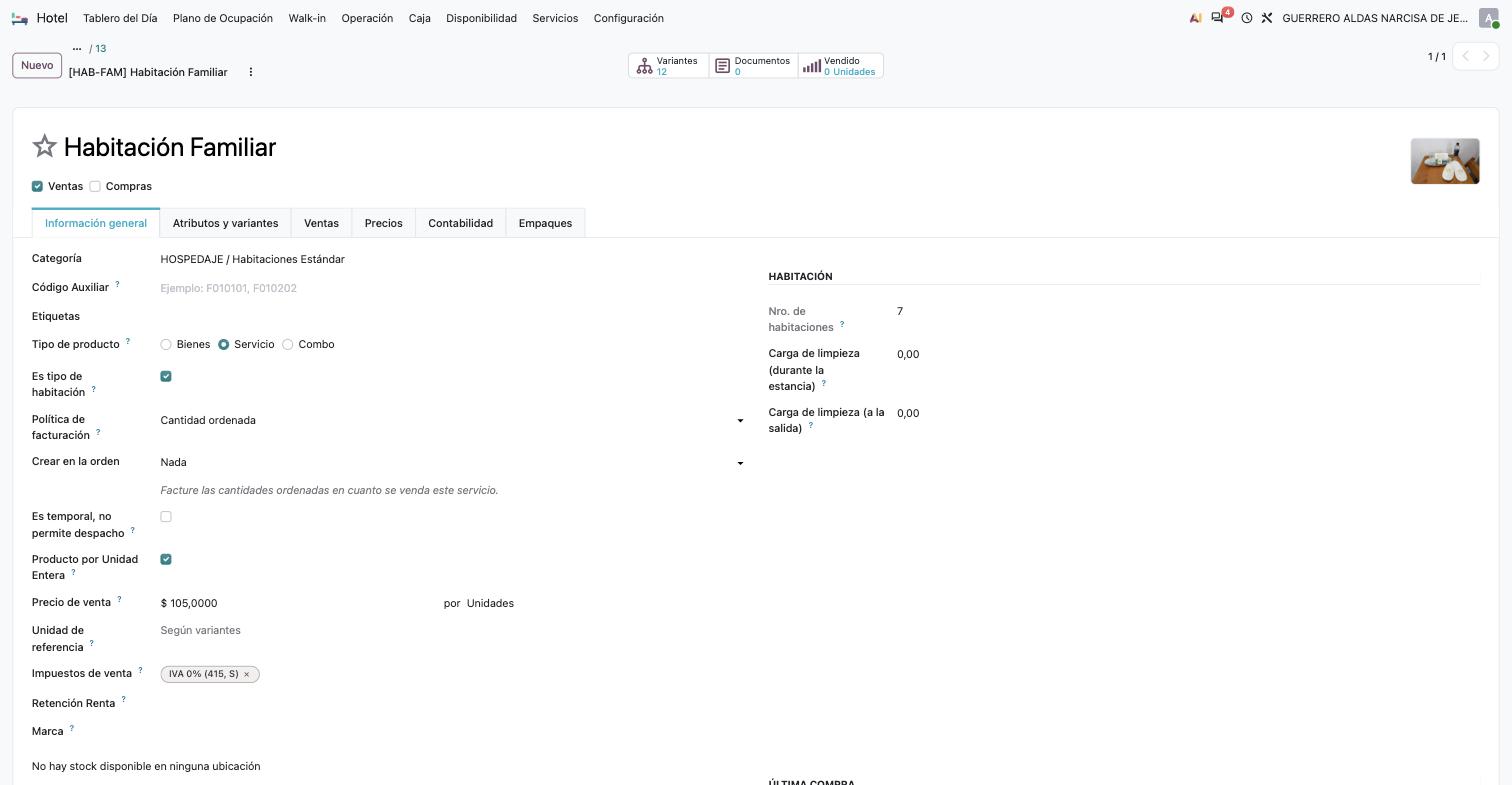Uncheck Es tipo de habitación

[x=166, y=377]
